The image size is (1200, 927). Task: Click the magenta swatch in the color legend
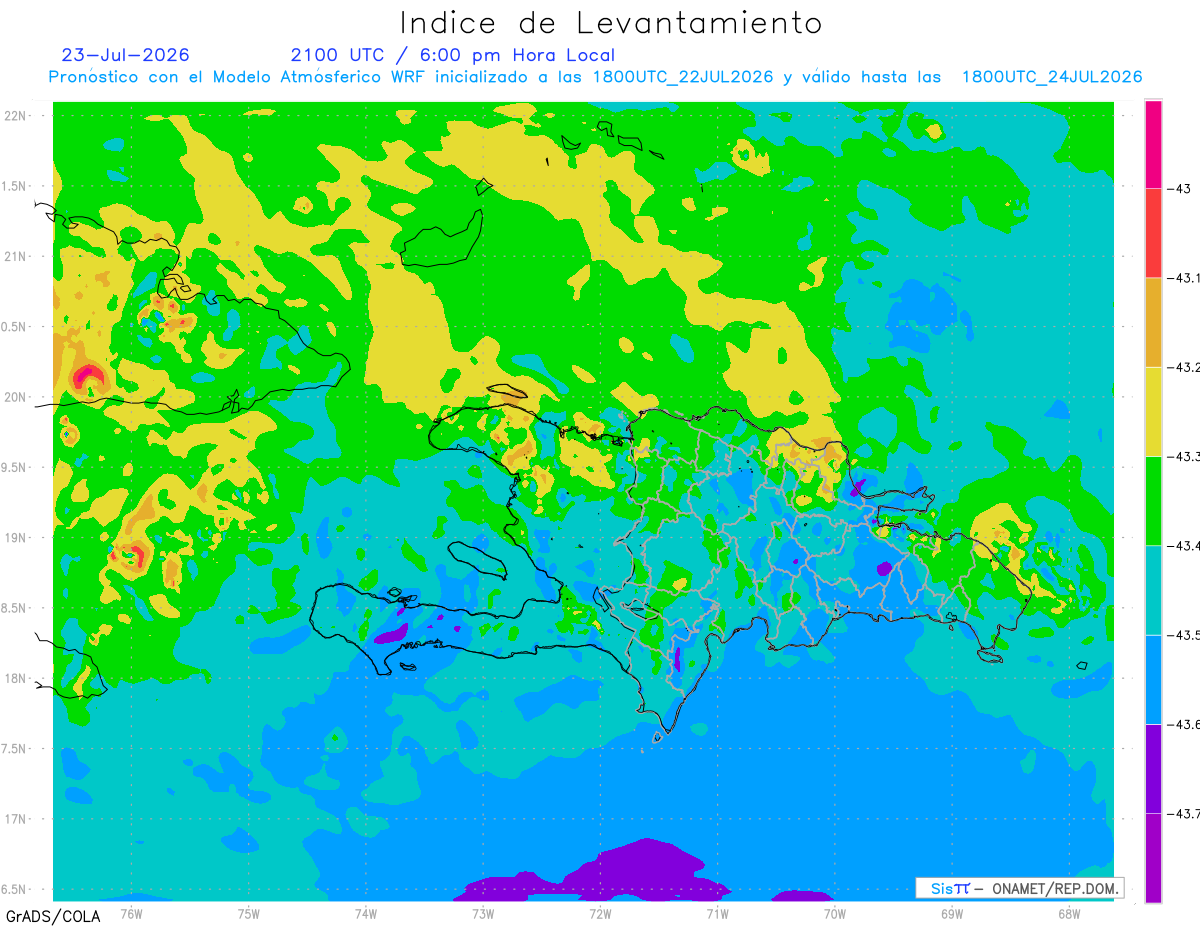click(1153, 144)
